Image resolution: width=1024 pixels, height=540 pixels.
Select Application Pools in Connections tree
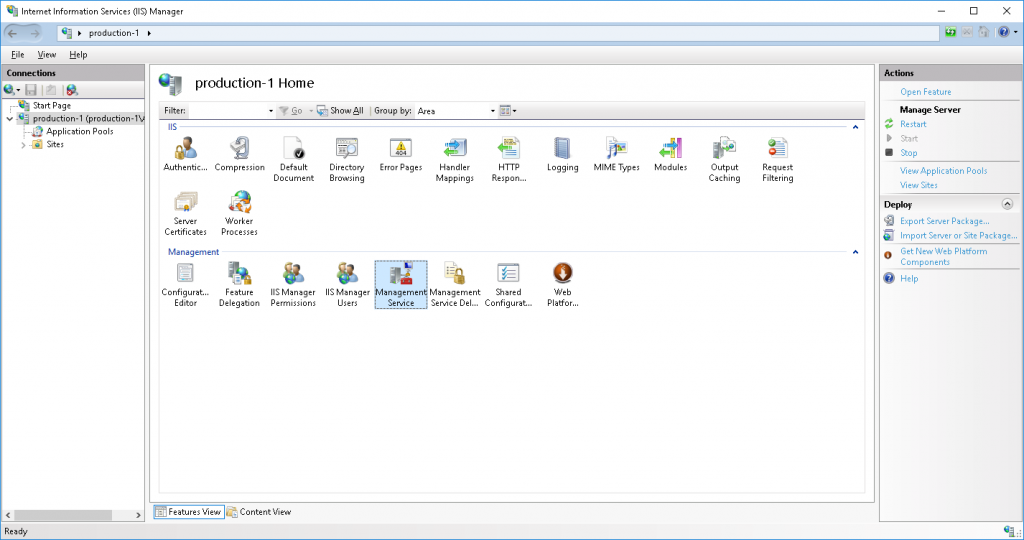(79, 131)
